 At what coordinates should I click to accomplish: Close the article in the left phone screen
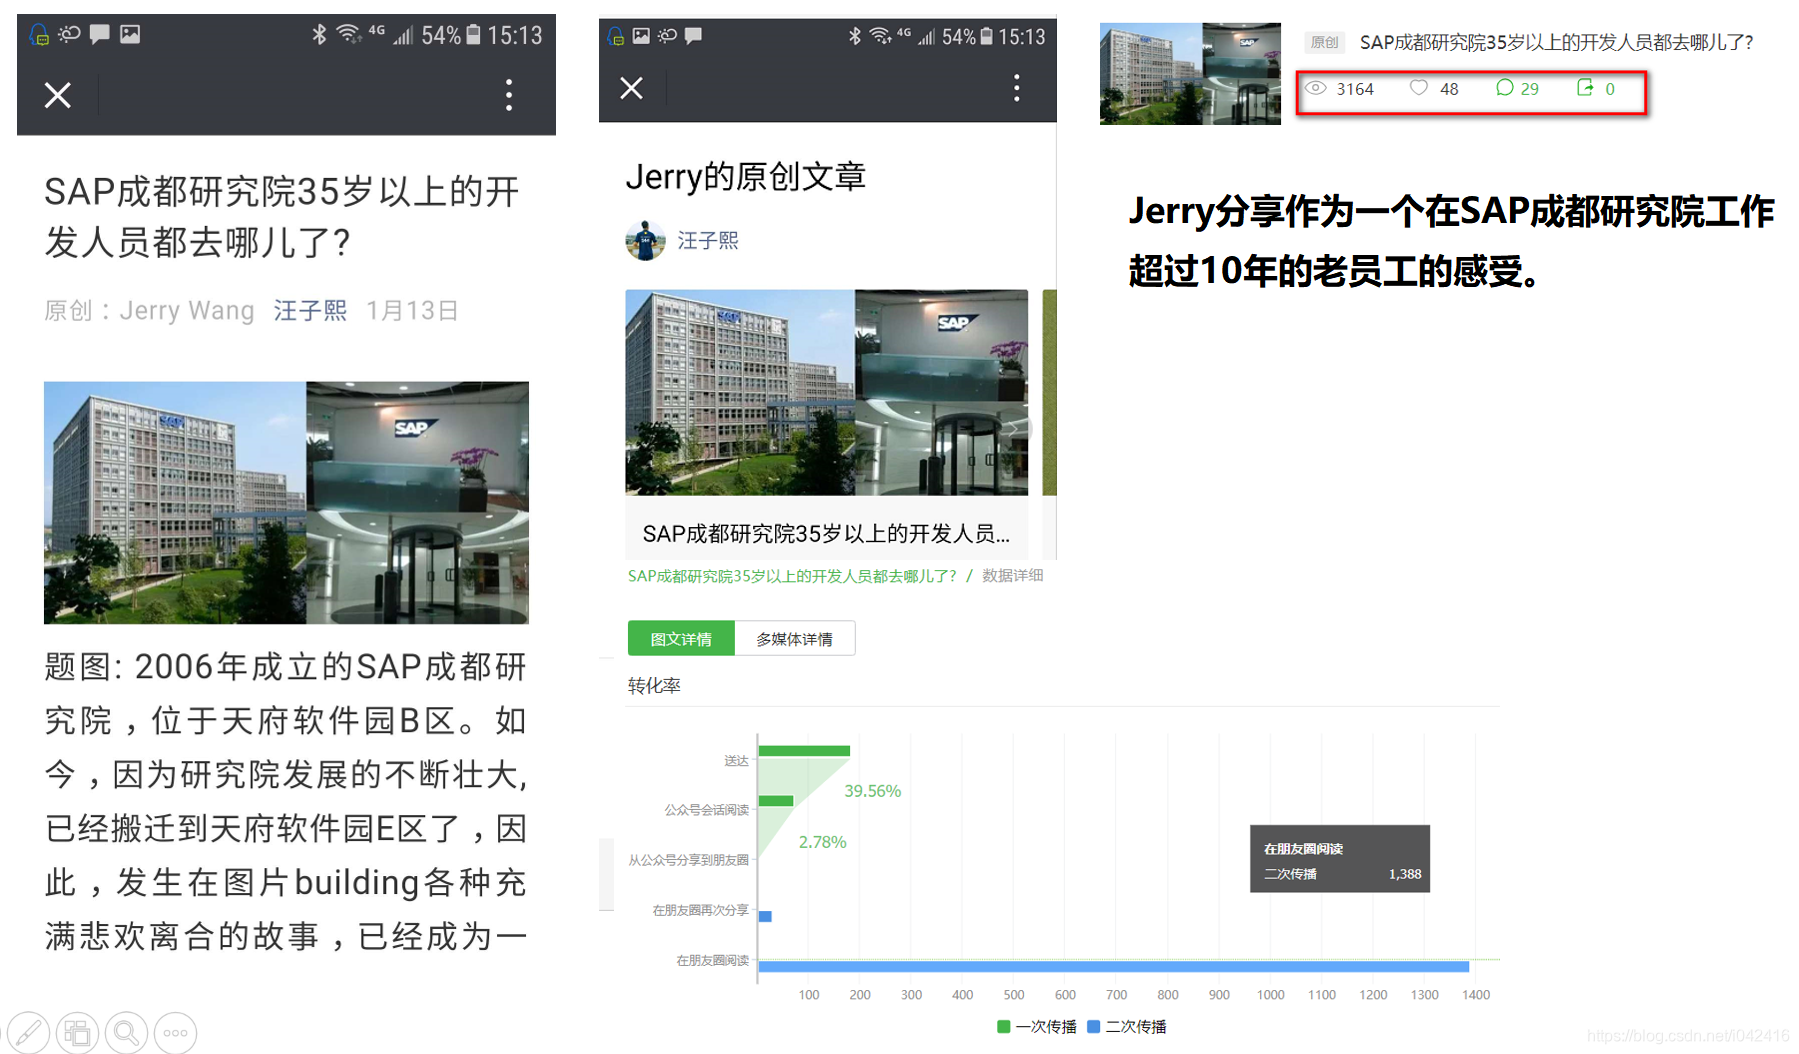coord(58,95)
